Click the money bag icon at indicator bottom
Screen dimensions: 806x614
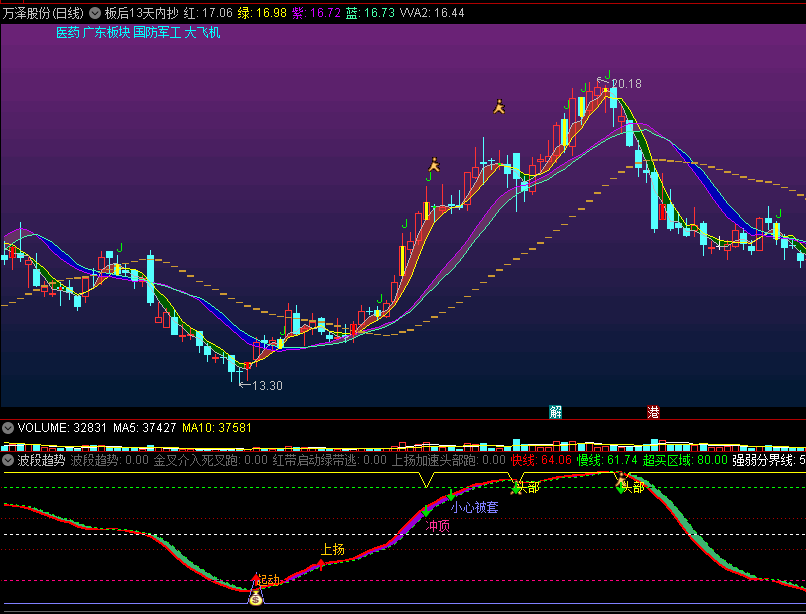point(255,599)
